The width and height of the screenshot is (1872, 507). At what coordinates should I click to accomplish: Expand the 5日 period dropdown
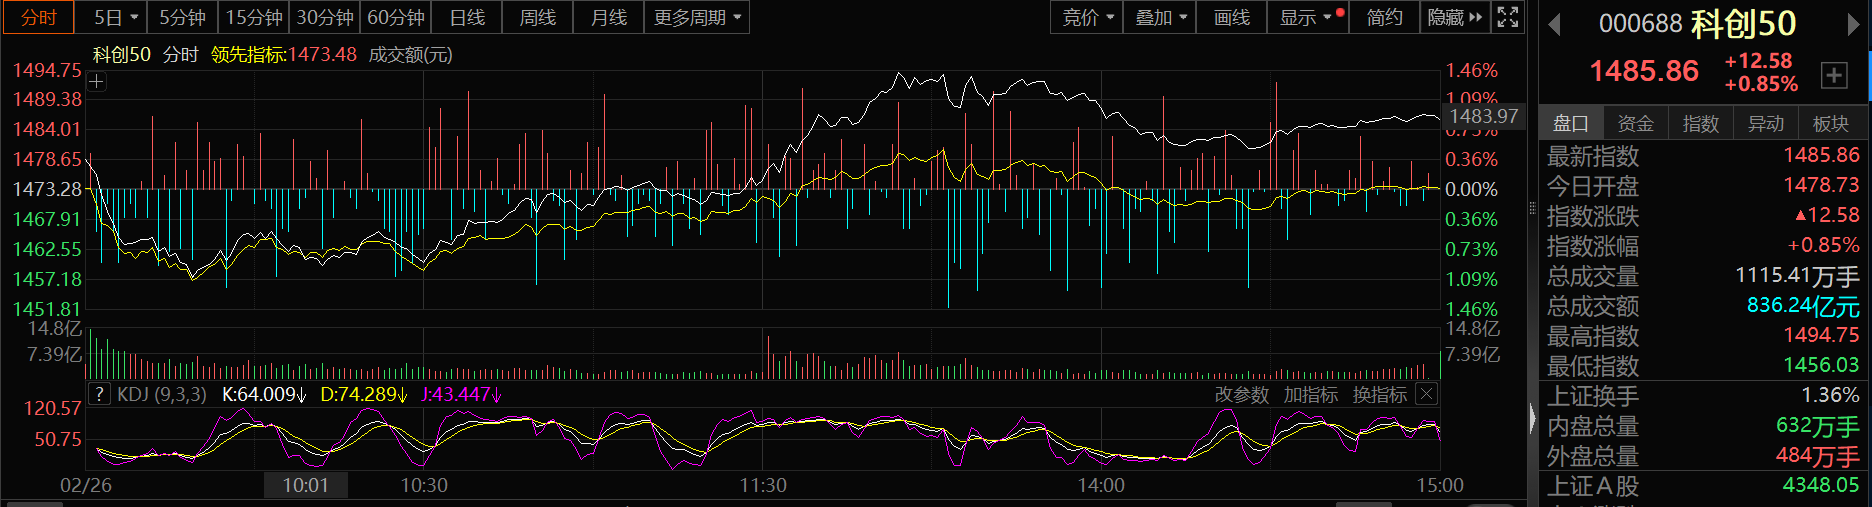click(115, 17)
